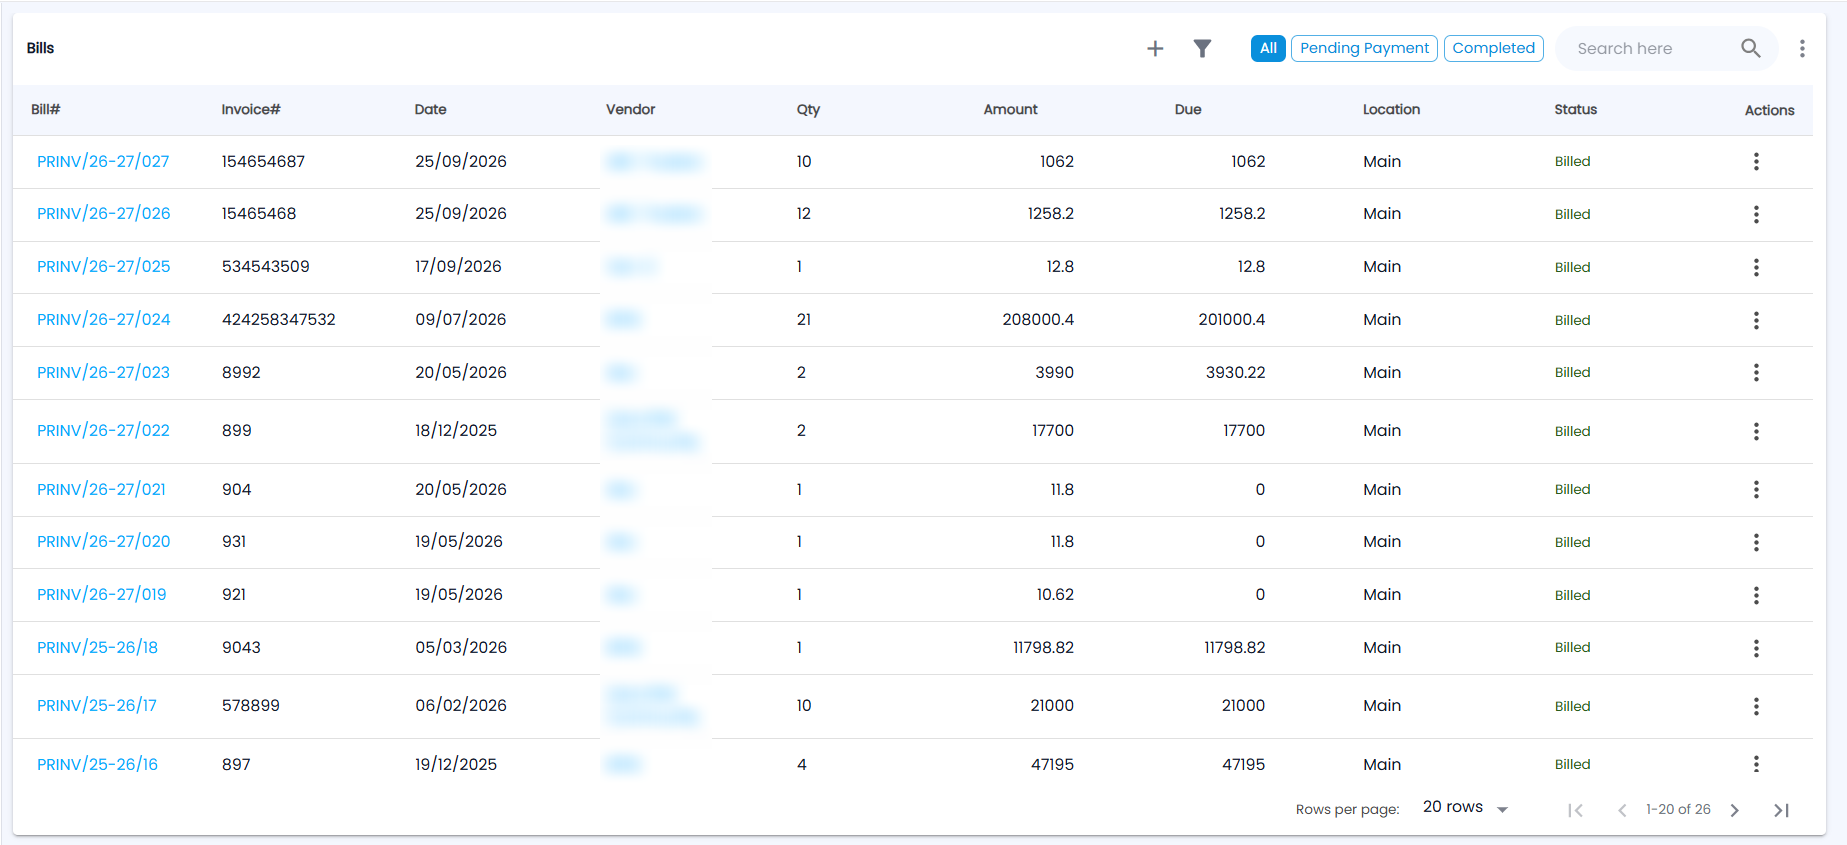
Task: Open bill PRINV/26-27/022
Action: click(104, 431)
